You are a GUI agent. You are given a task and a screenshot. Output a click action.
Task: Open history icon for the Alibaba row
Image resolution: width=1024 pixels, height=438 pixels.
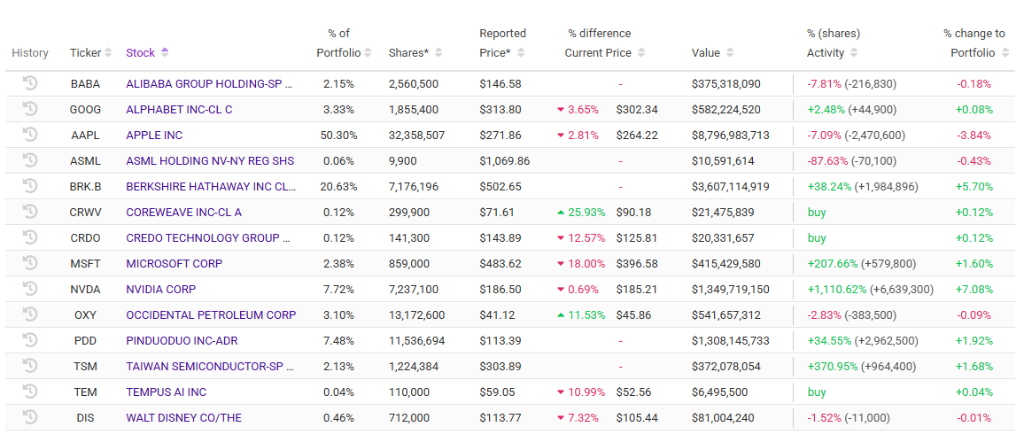pyautogui.click(x=30, y=83)
